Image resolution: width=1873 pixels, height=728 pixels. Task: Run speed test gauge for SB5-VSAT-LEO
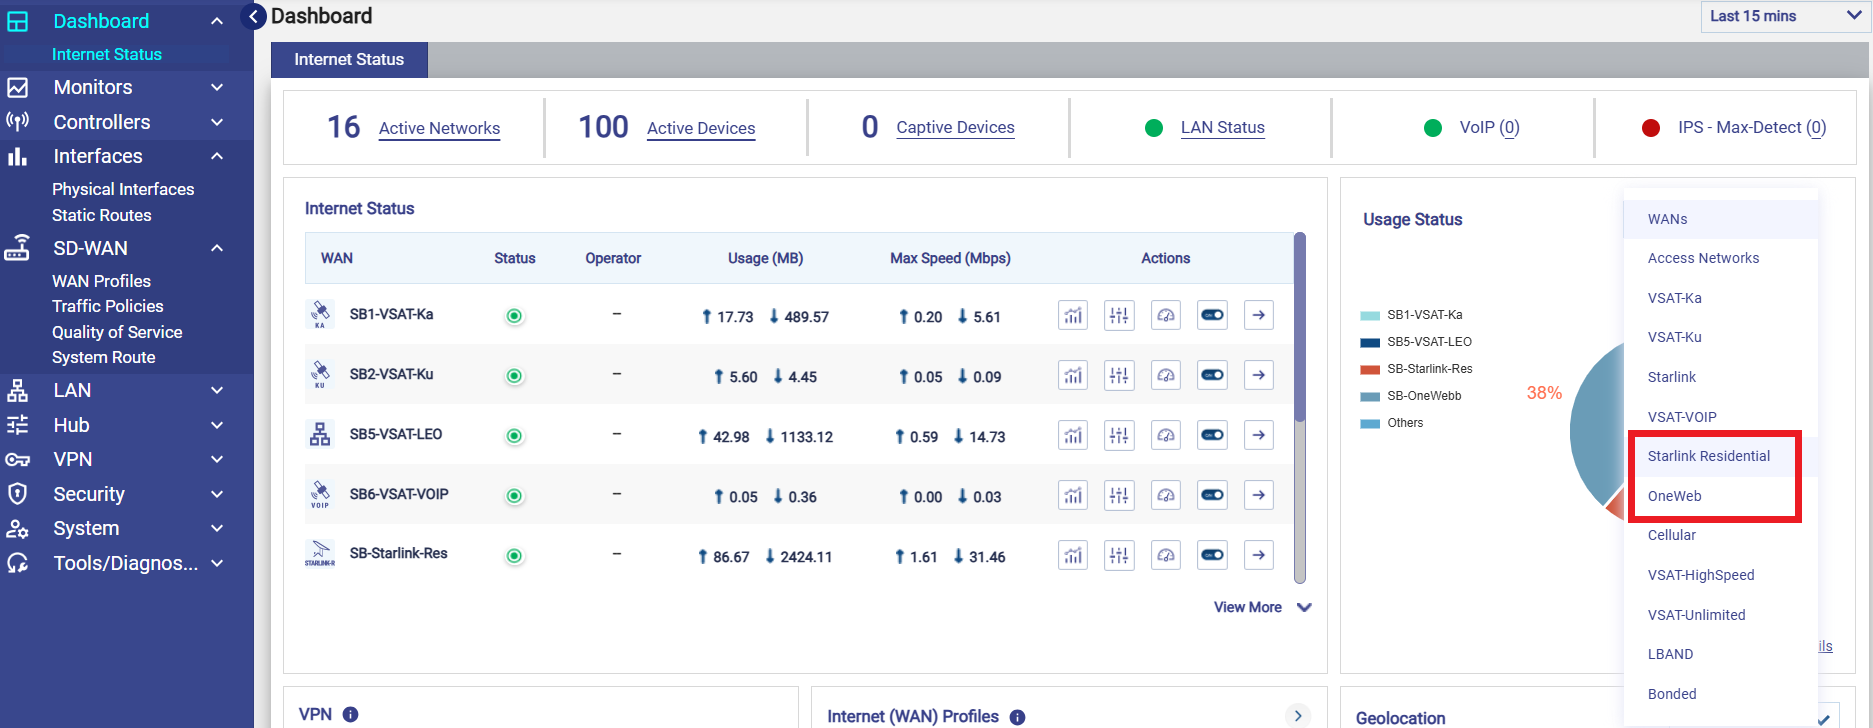coord(1166,436)
